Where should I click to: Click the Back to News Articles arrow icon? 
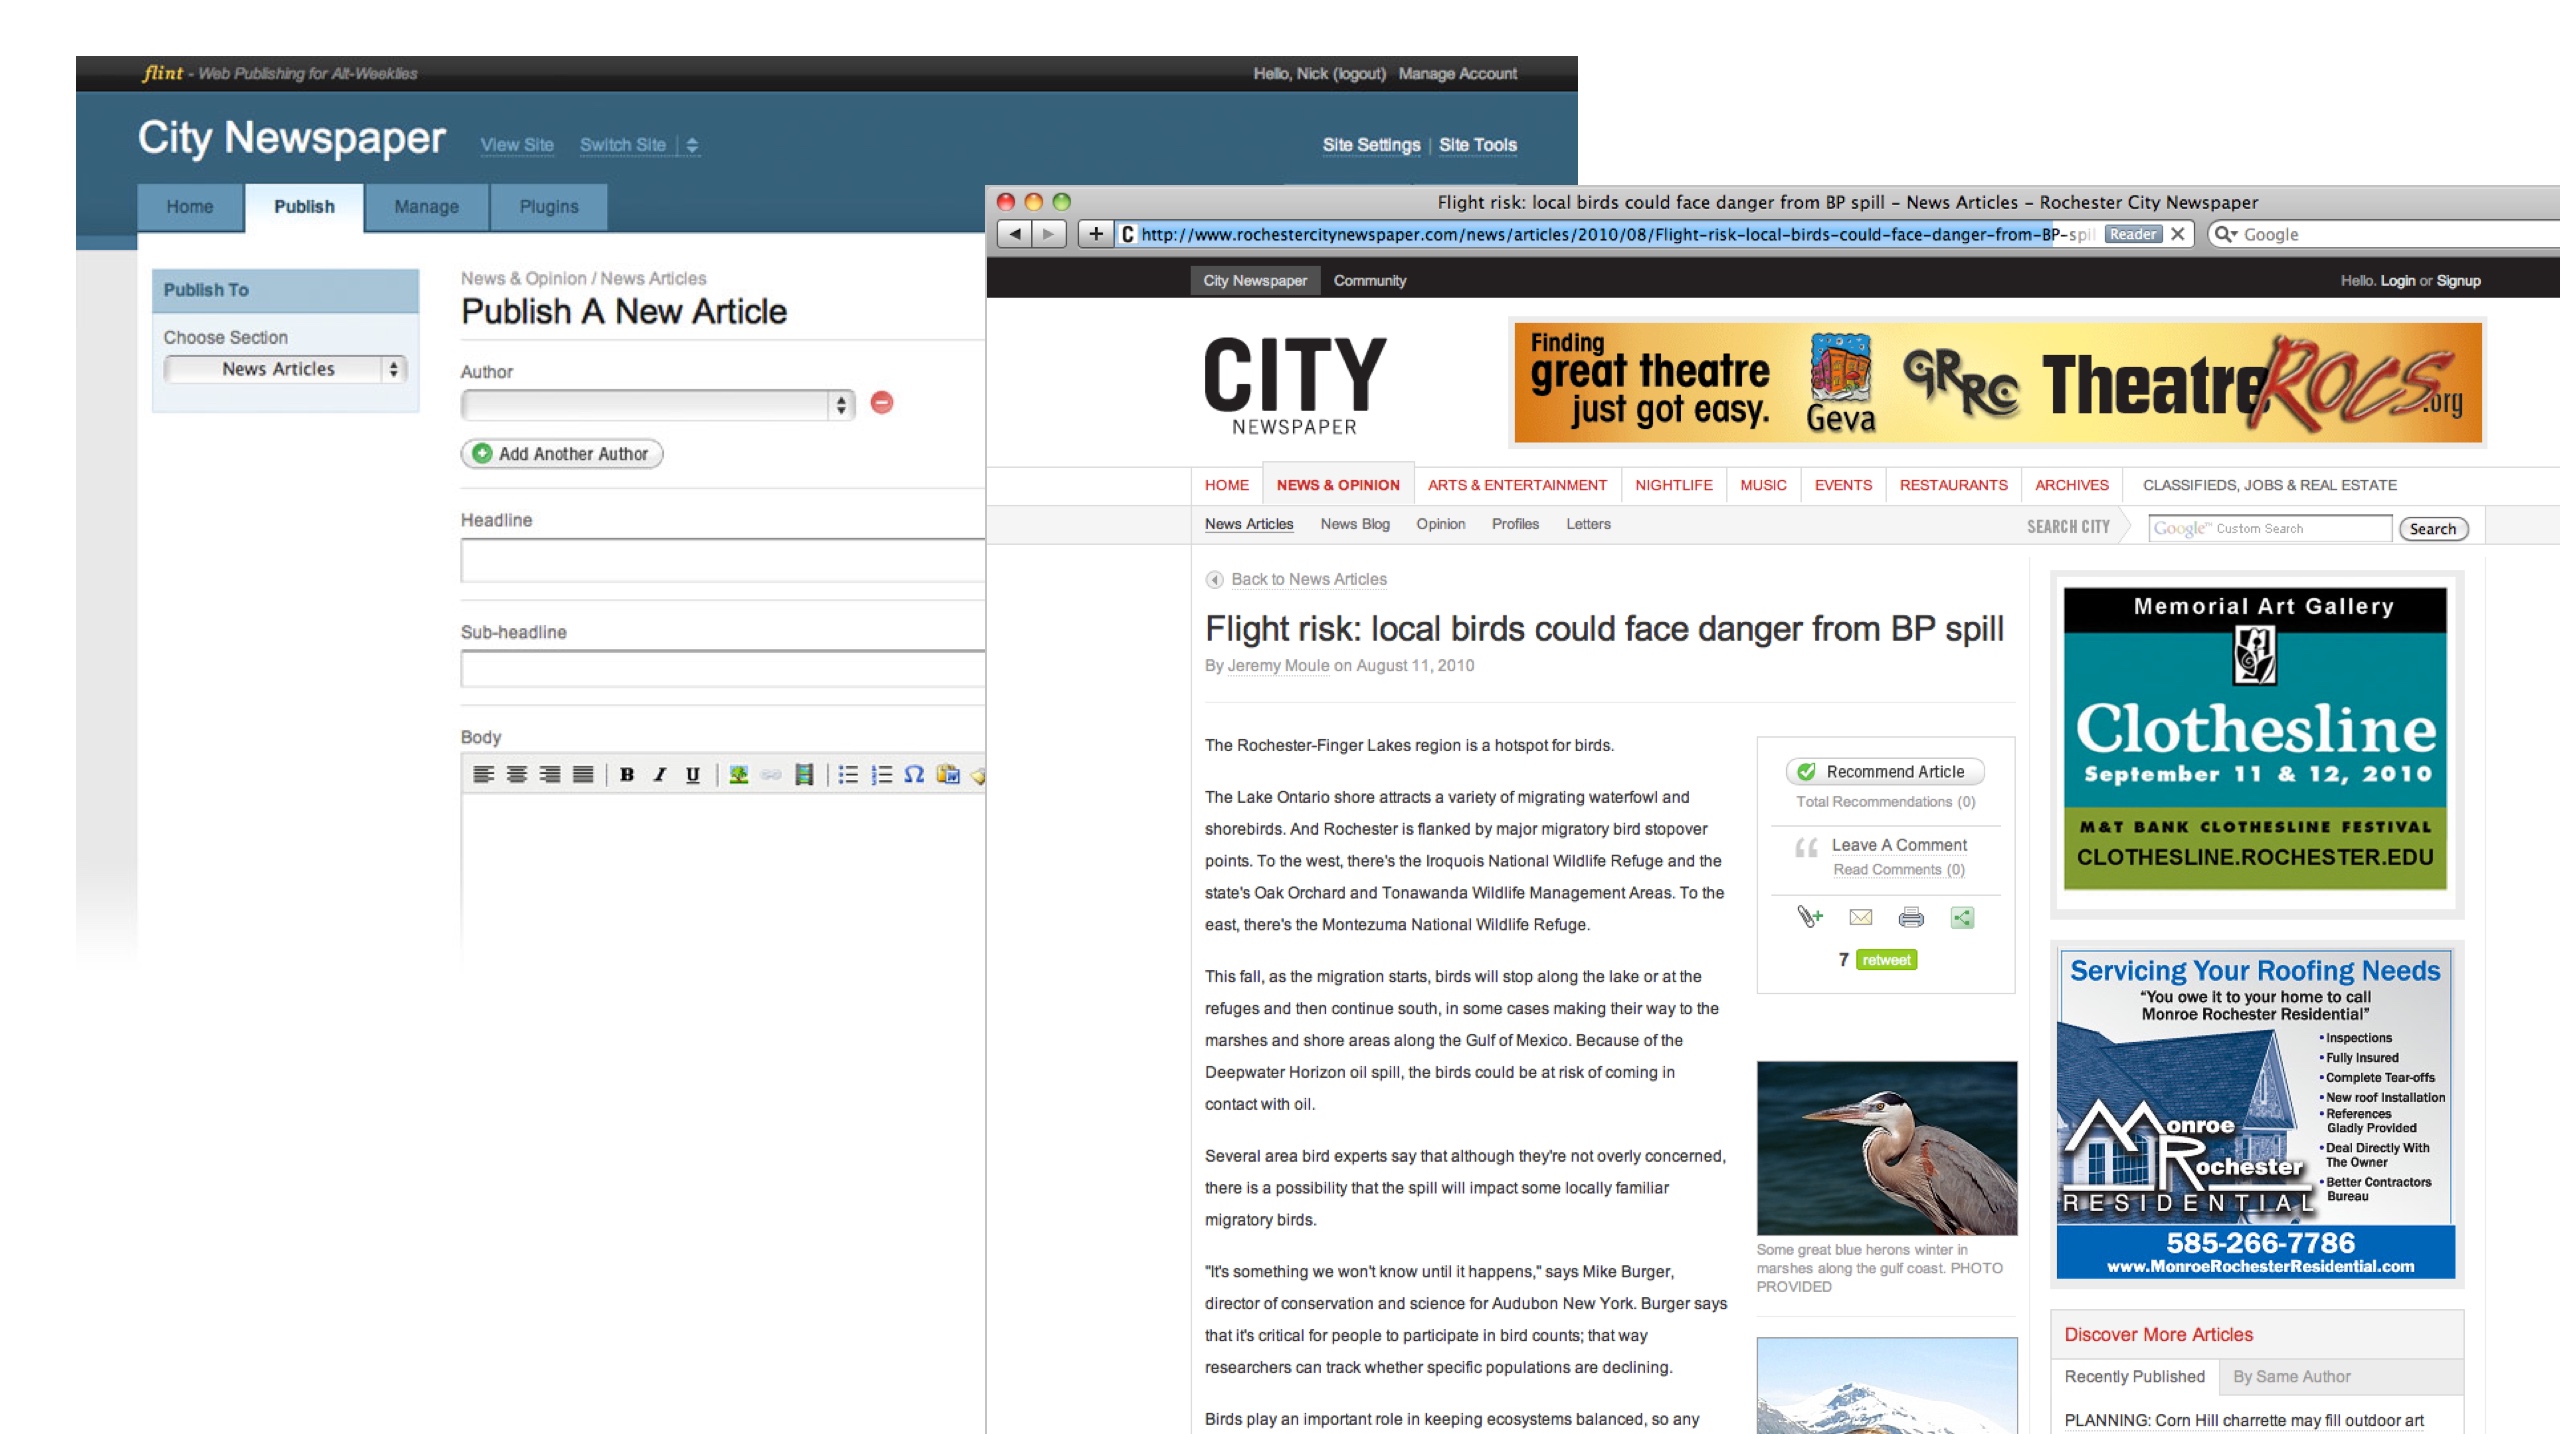coord(1214,579)
